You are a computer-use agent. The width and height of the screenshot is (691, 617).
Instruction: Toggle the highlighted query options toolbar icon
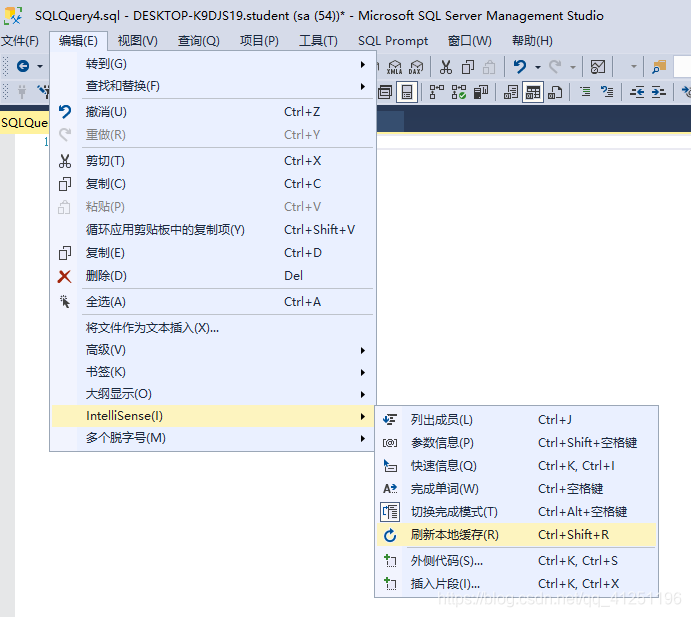(x=407, y=92)
